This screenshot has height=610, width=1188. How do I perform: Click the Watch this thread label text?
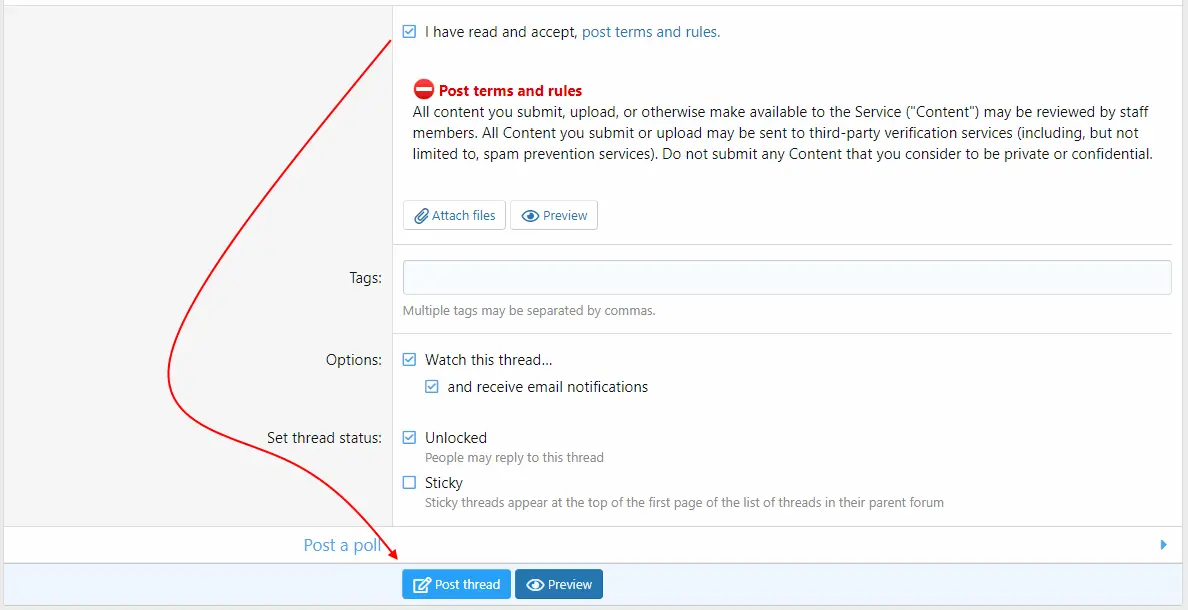click(488, 360)
